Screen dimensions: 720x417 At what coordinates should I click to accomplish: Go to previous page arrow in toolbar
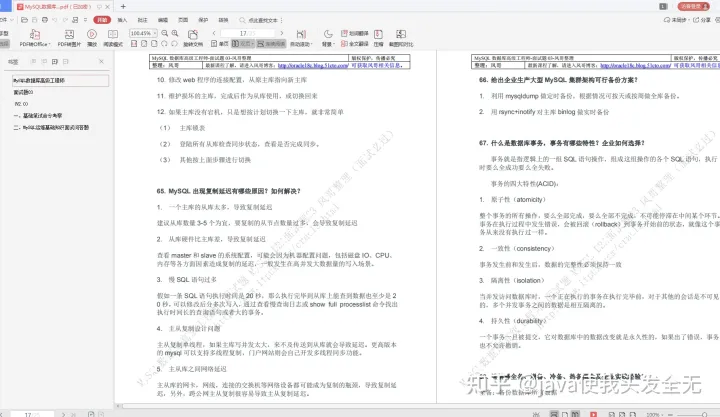(214, 33)
